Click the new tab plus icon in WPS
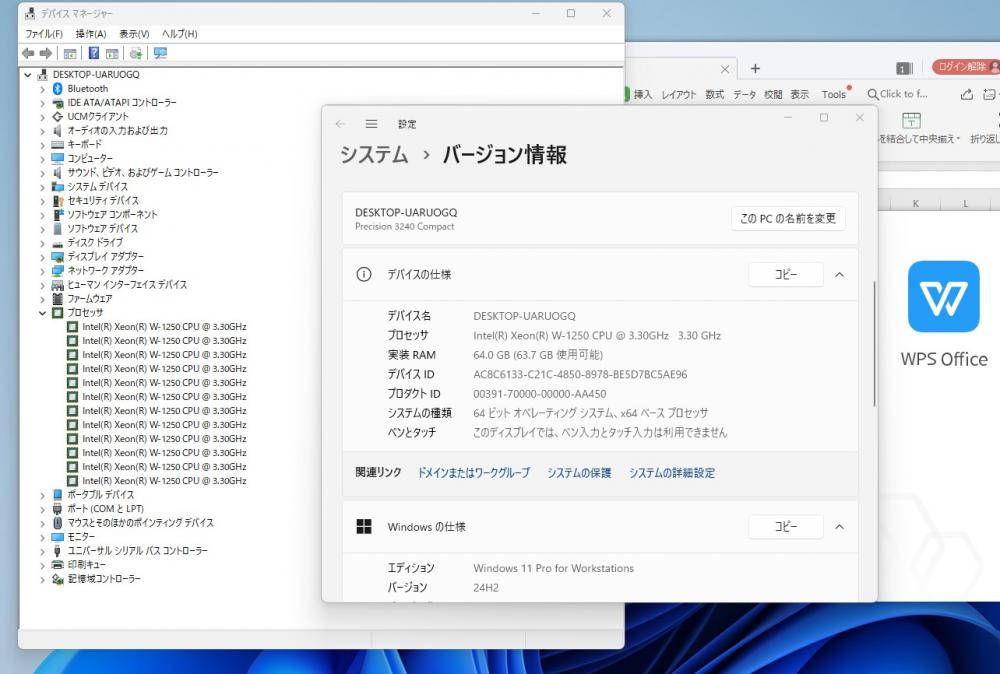This screenshot has height=674, width=1000. pyautogui.click(x=755, y=68)
